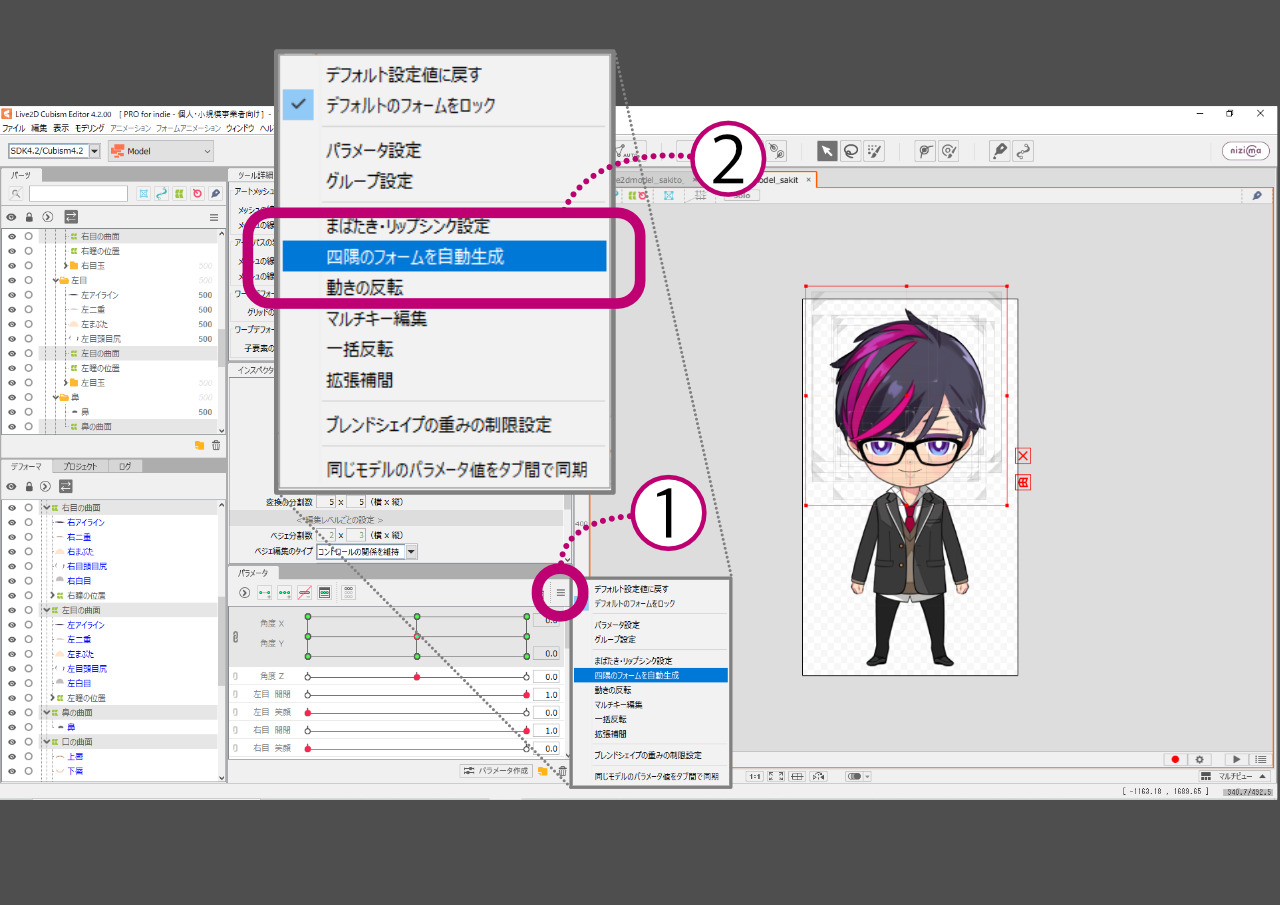Toggle visibility of 右瞳の位置 in Parts panel
Image resolution: width=1280 pixels, height=905 pixels.
tap(13, 251)
